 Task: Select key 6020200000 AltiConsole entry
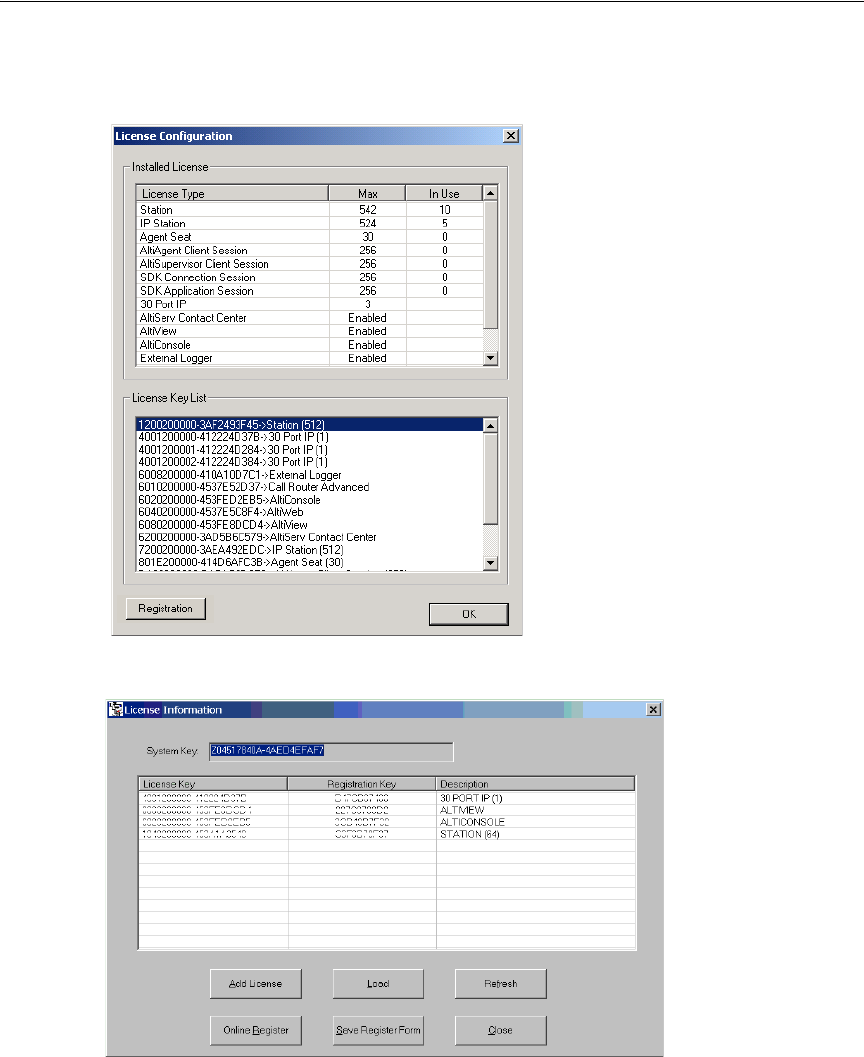(x=310, y=500)
